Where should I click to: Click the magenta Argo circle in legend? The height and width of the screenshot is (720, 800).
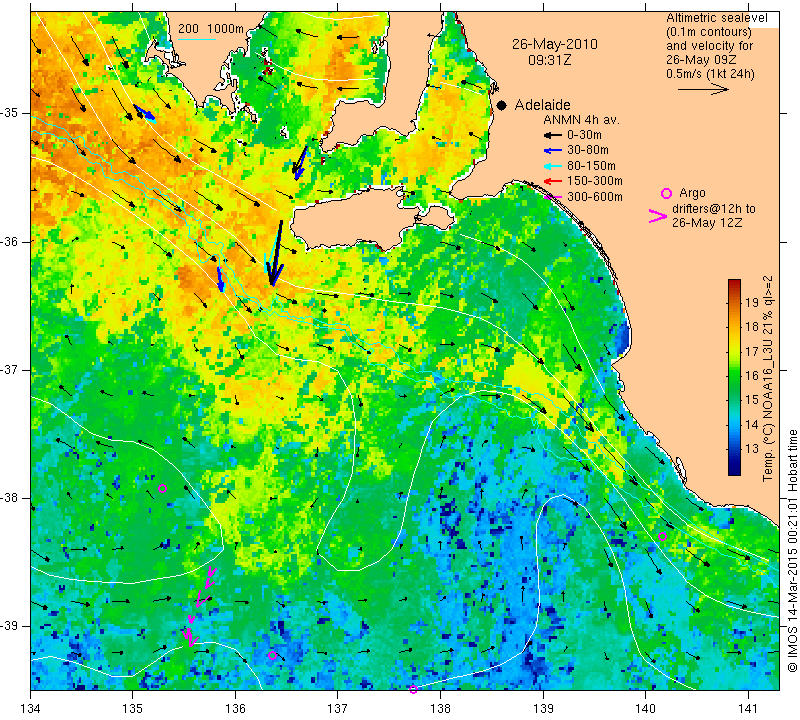pyautogui.click(x=666, y=193)
